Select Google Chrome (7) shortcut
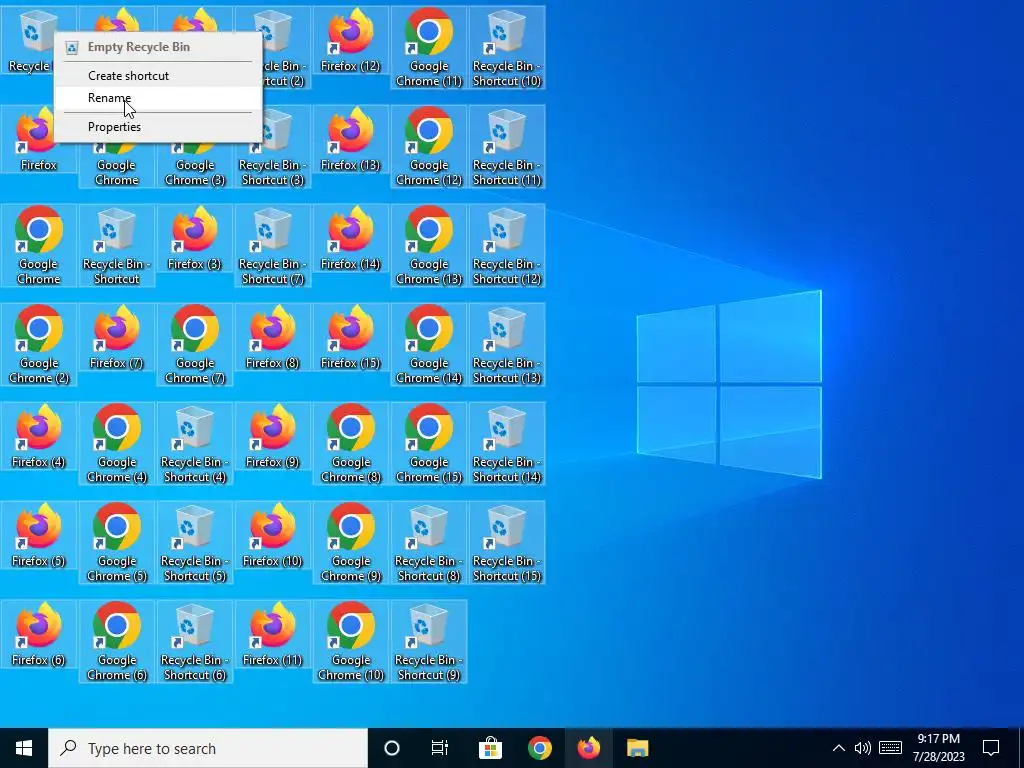Viewport: 1024px width, 768px height. tap(195, 345)
